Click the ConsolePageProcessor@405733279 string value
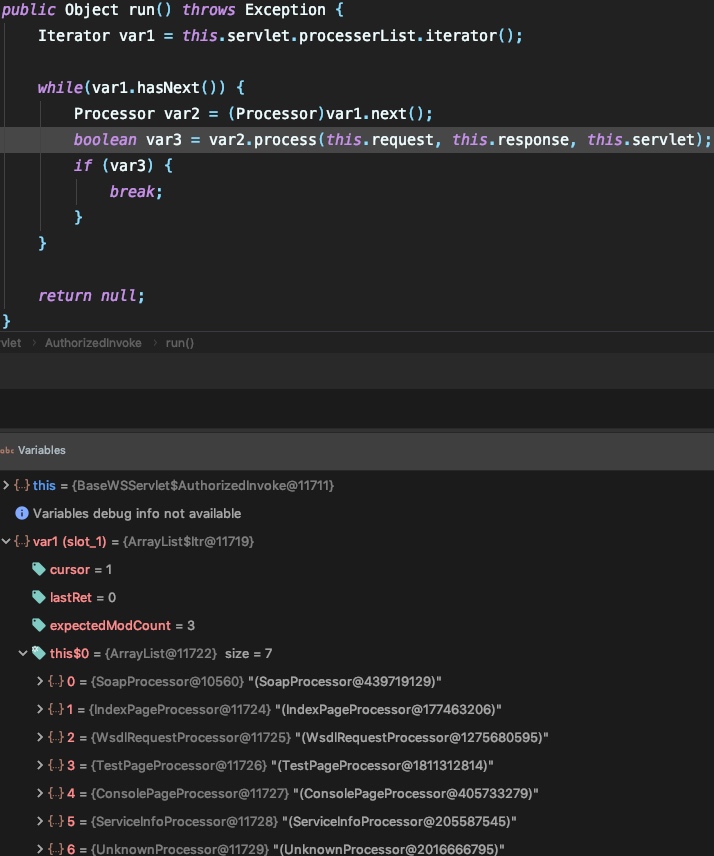This screenshot has height=856, width=714. [415, 793]
